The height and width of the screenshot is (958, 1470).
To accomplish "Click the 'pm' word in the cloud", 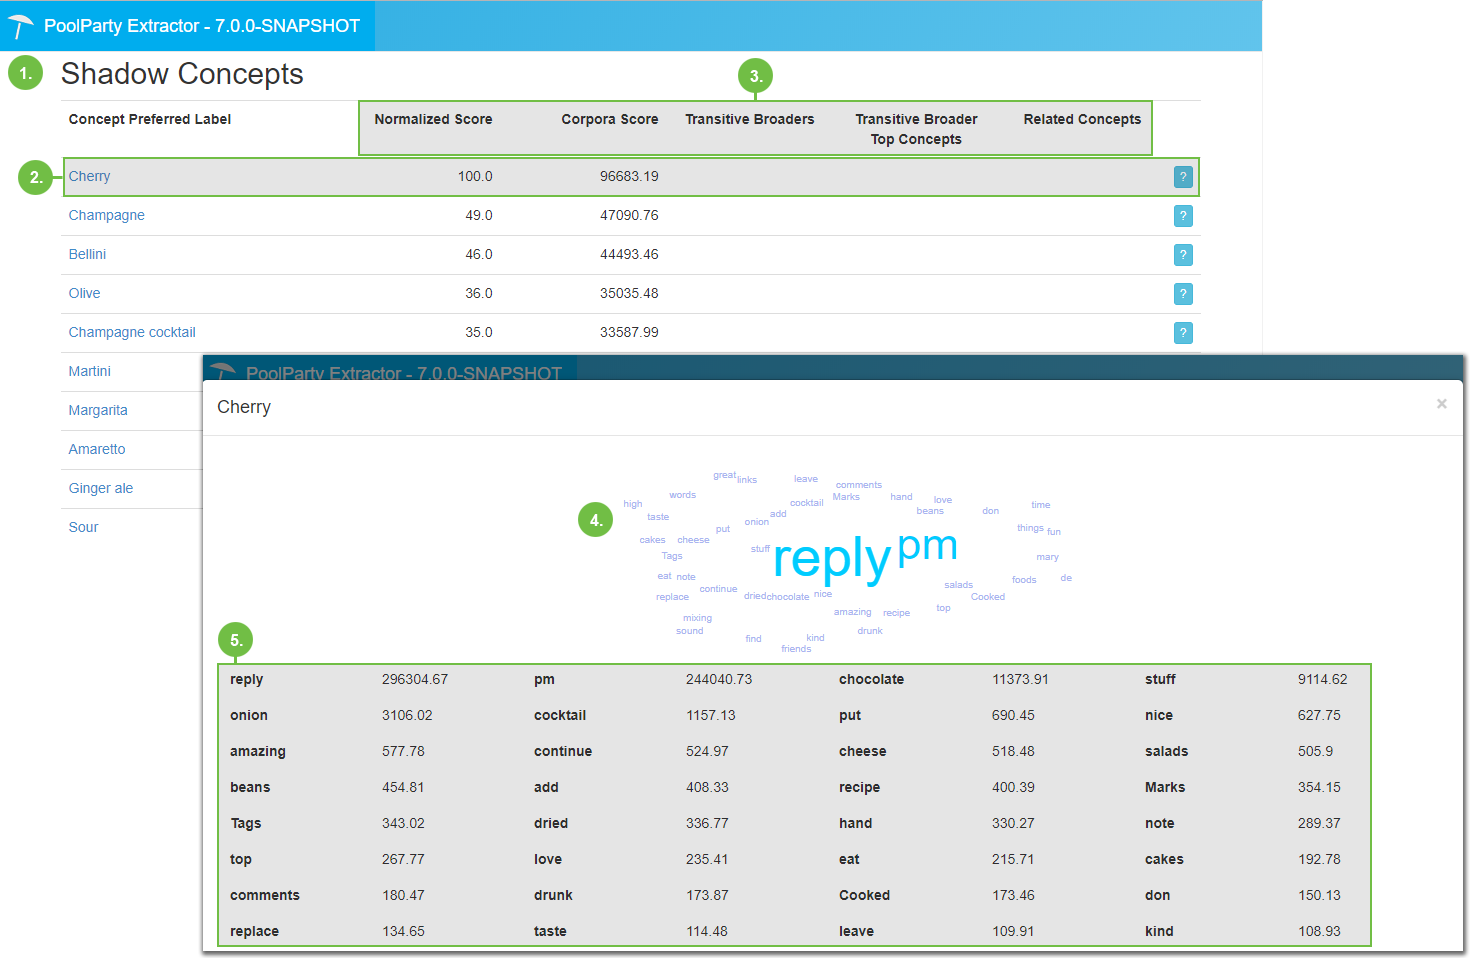I will coord(927,548).
